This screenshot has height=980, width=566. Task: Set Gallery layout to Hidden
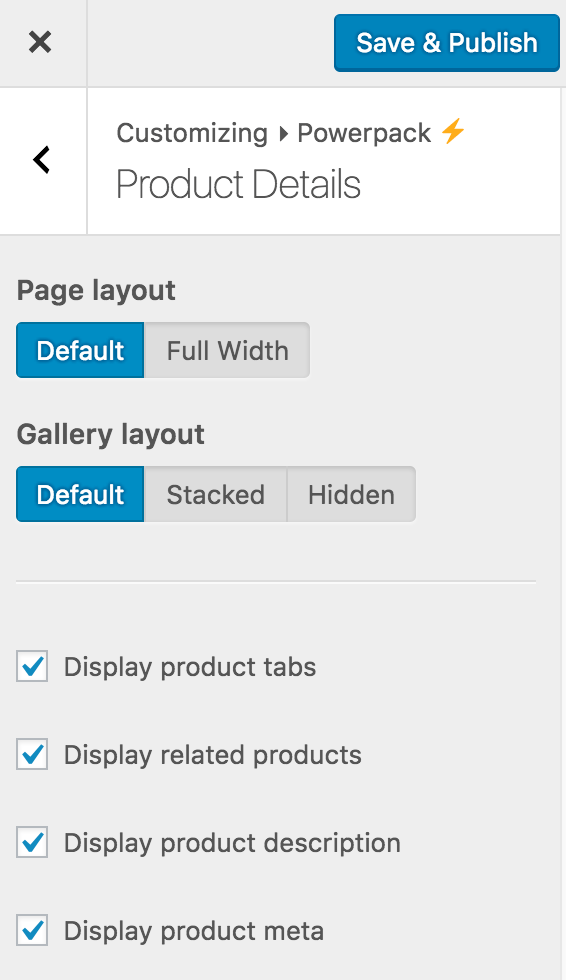point(351,494)
